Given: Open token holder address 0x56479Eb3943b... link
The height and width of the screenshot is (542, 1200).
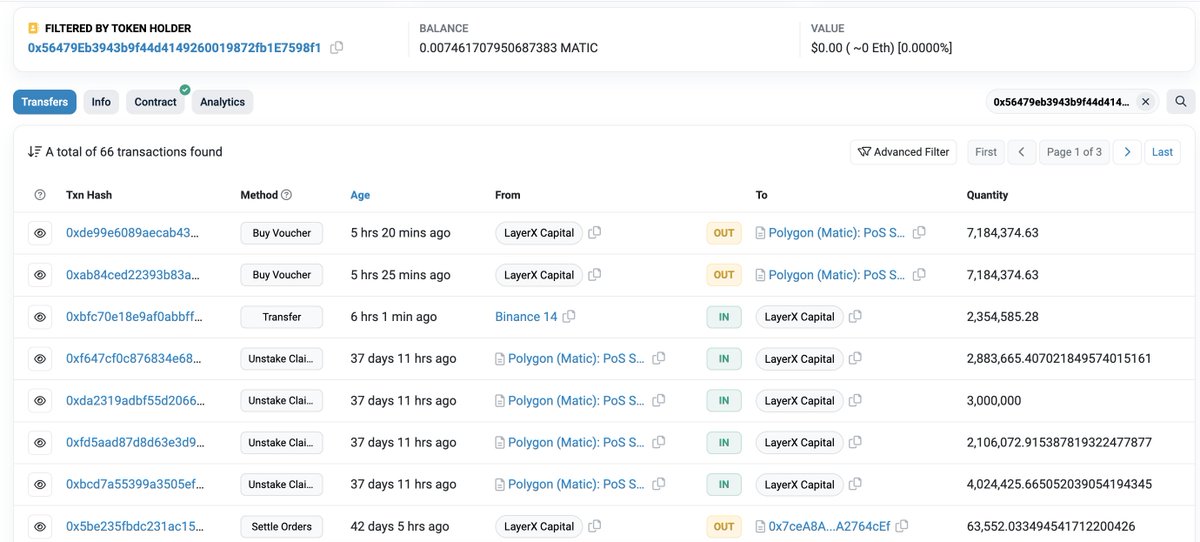Looking at the screenshot, I should (174, 48).
